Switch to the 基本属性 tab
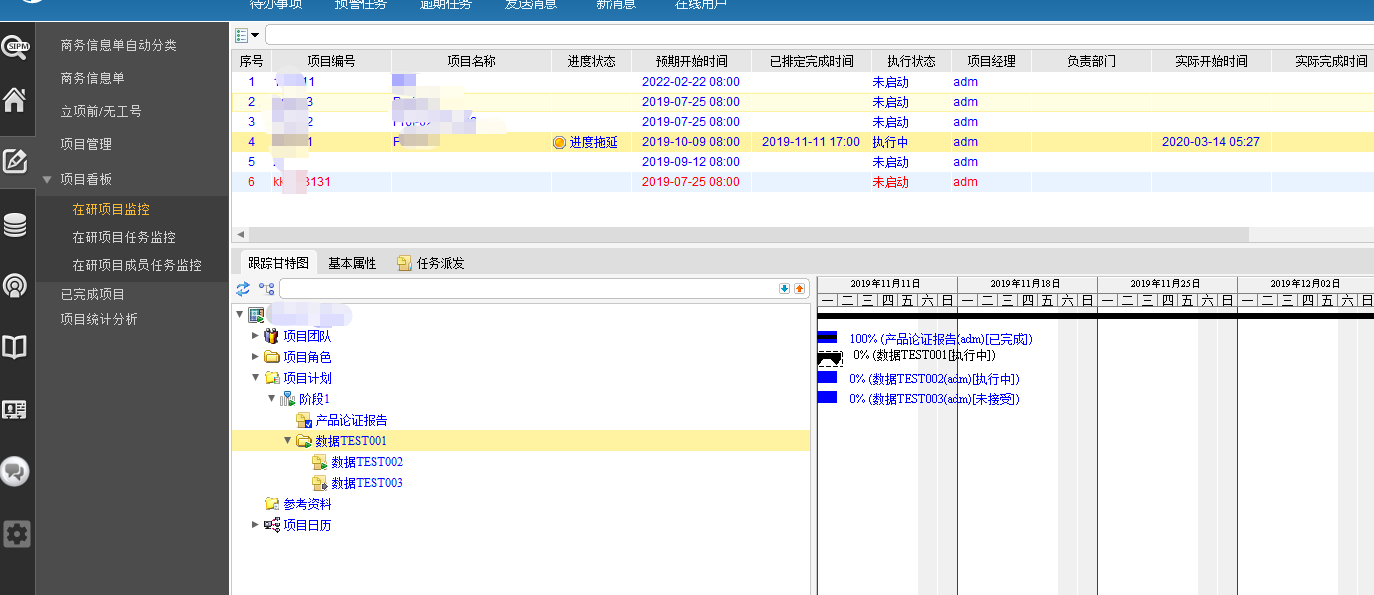The width and height of the screenshot is (1374, 595). point(352,263)
